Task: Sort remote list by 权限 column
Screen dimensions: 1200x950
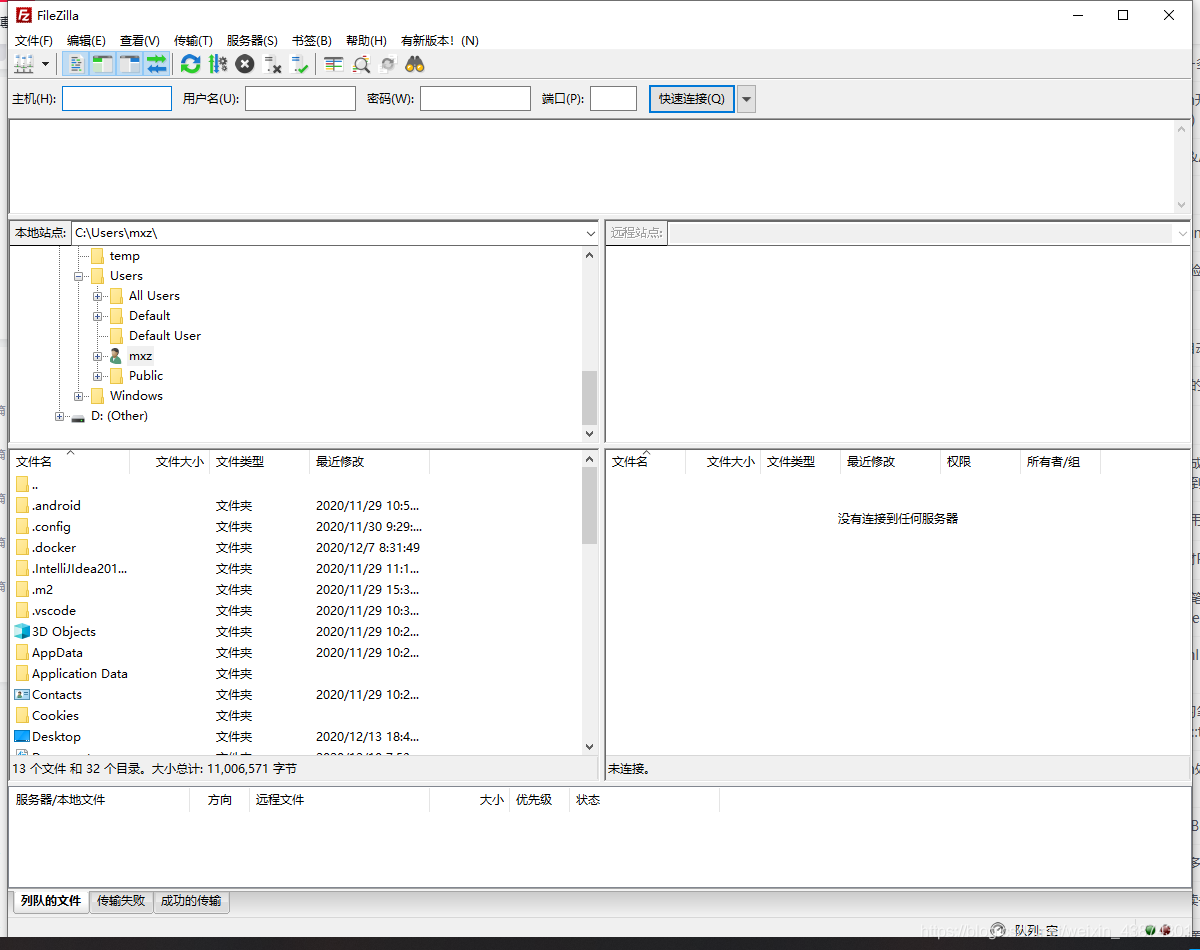Action: pos(980,461)
